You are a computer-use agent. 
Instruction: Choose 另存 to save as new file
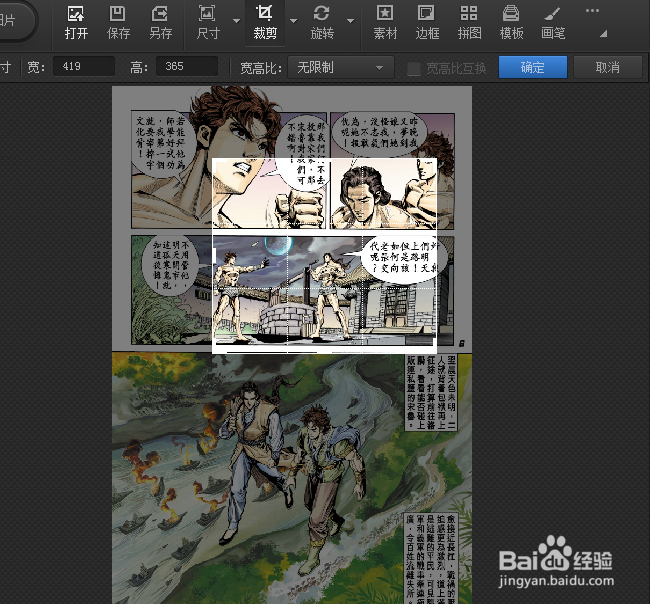[x=160, y=23]
